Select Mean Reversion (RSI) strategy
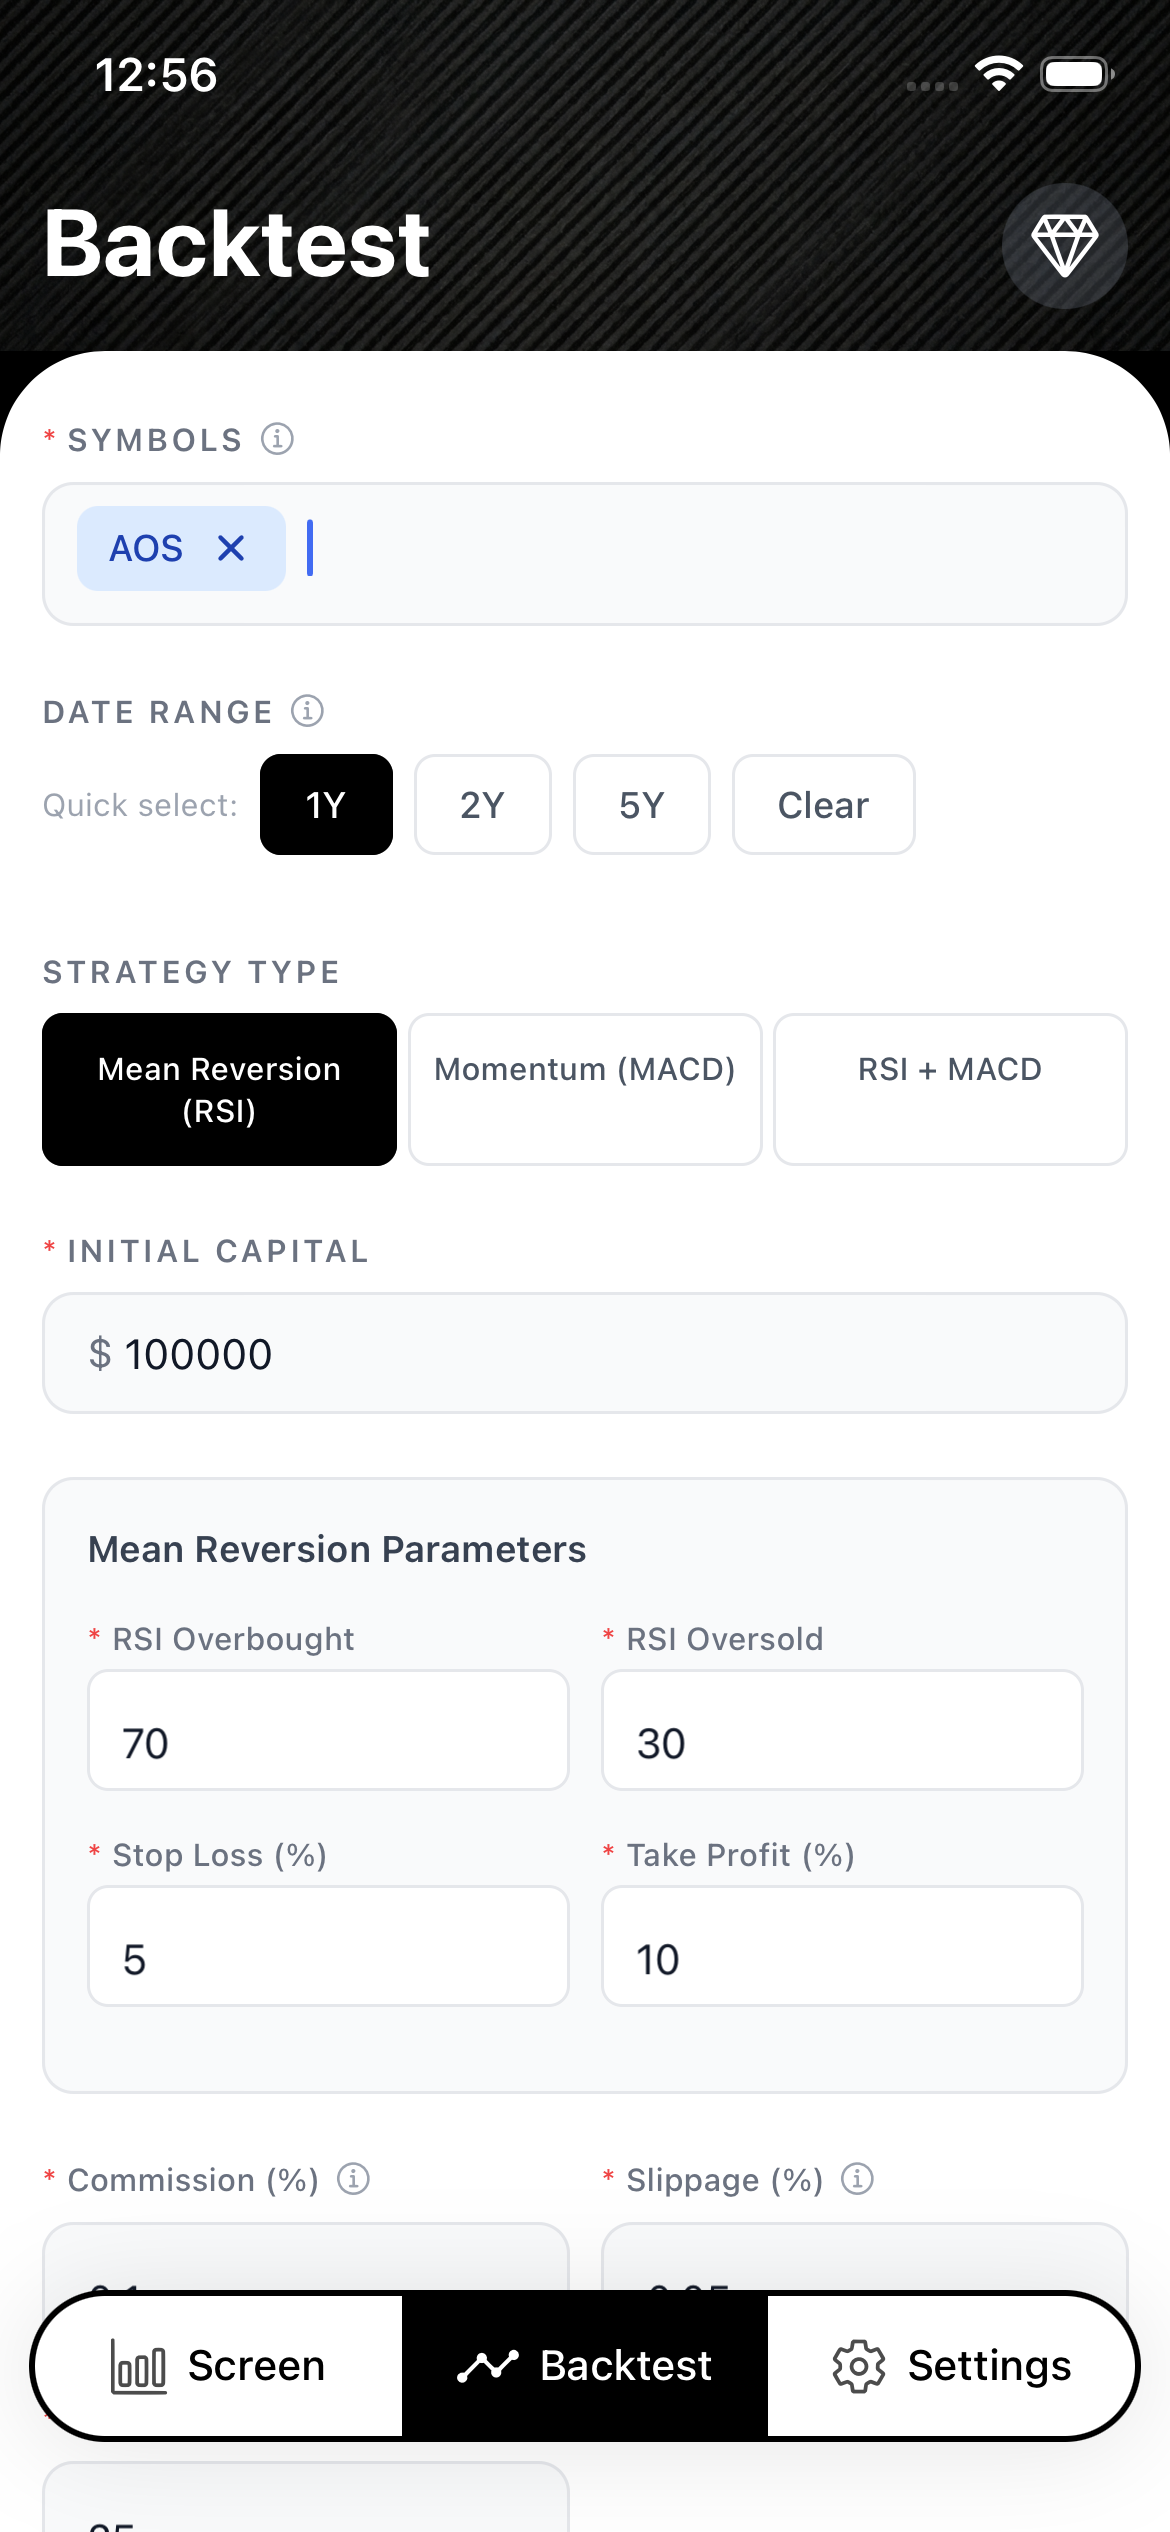Image resolution: width=1170 pixels, height=2532 pixels. pyautogui.click(x=219, y=1089)
